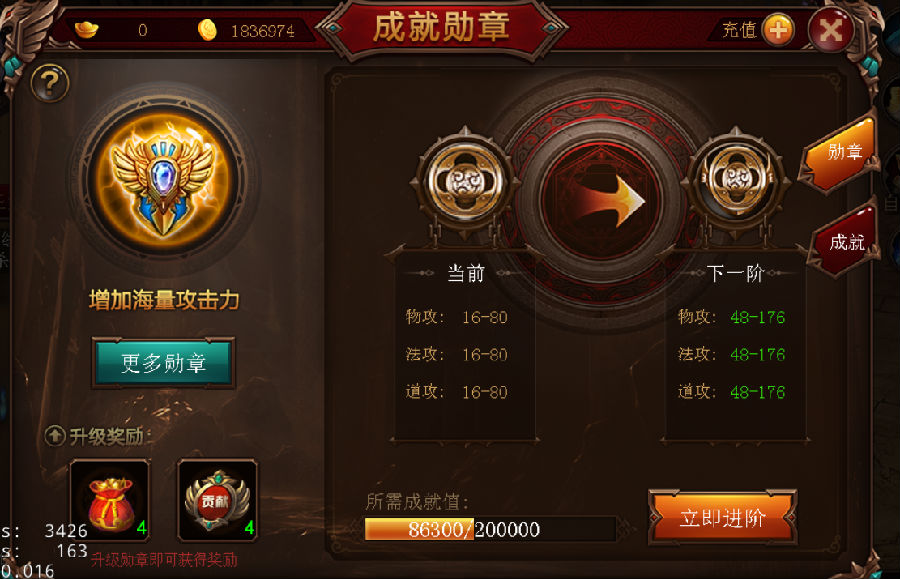The width and height of the screenshot is (900, 579).
Task: Click the 升级奖励 up-arrow icon
Action: click(55, 436)
